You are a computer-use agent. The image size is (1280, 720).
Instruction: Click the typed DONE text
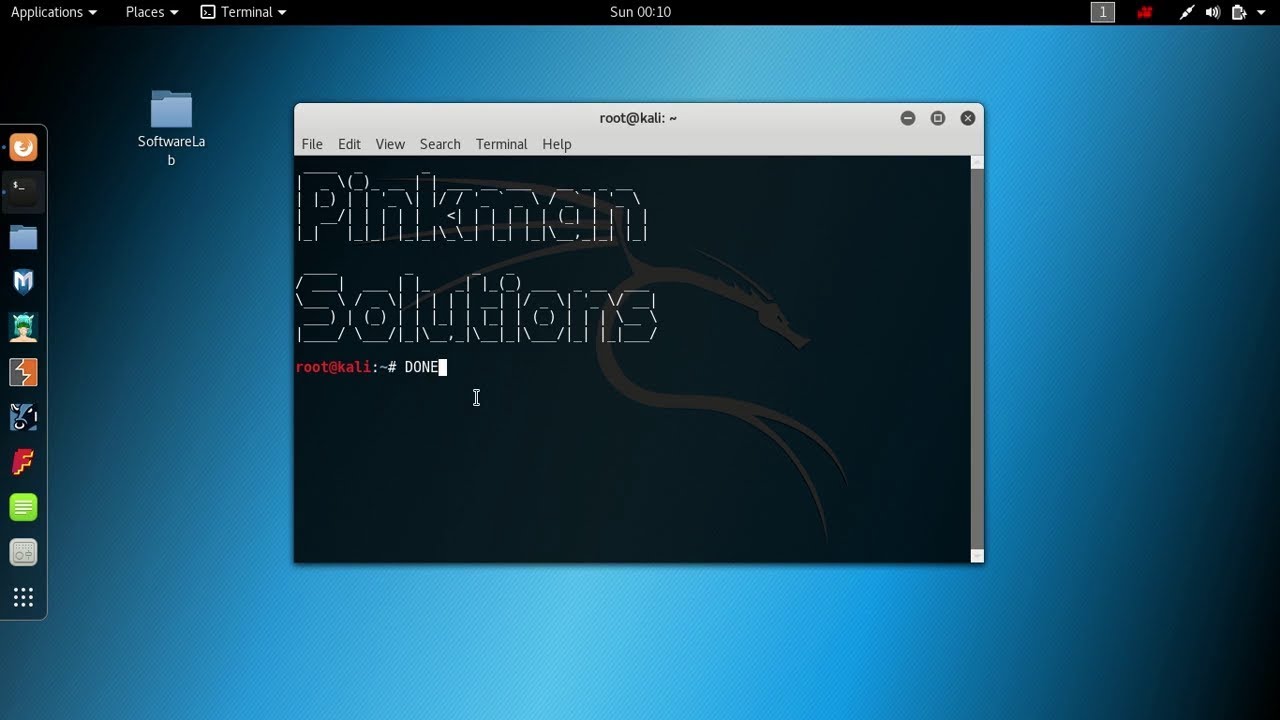click(421, 367)
